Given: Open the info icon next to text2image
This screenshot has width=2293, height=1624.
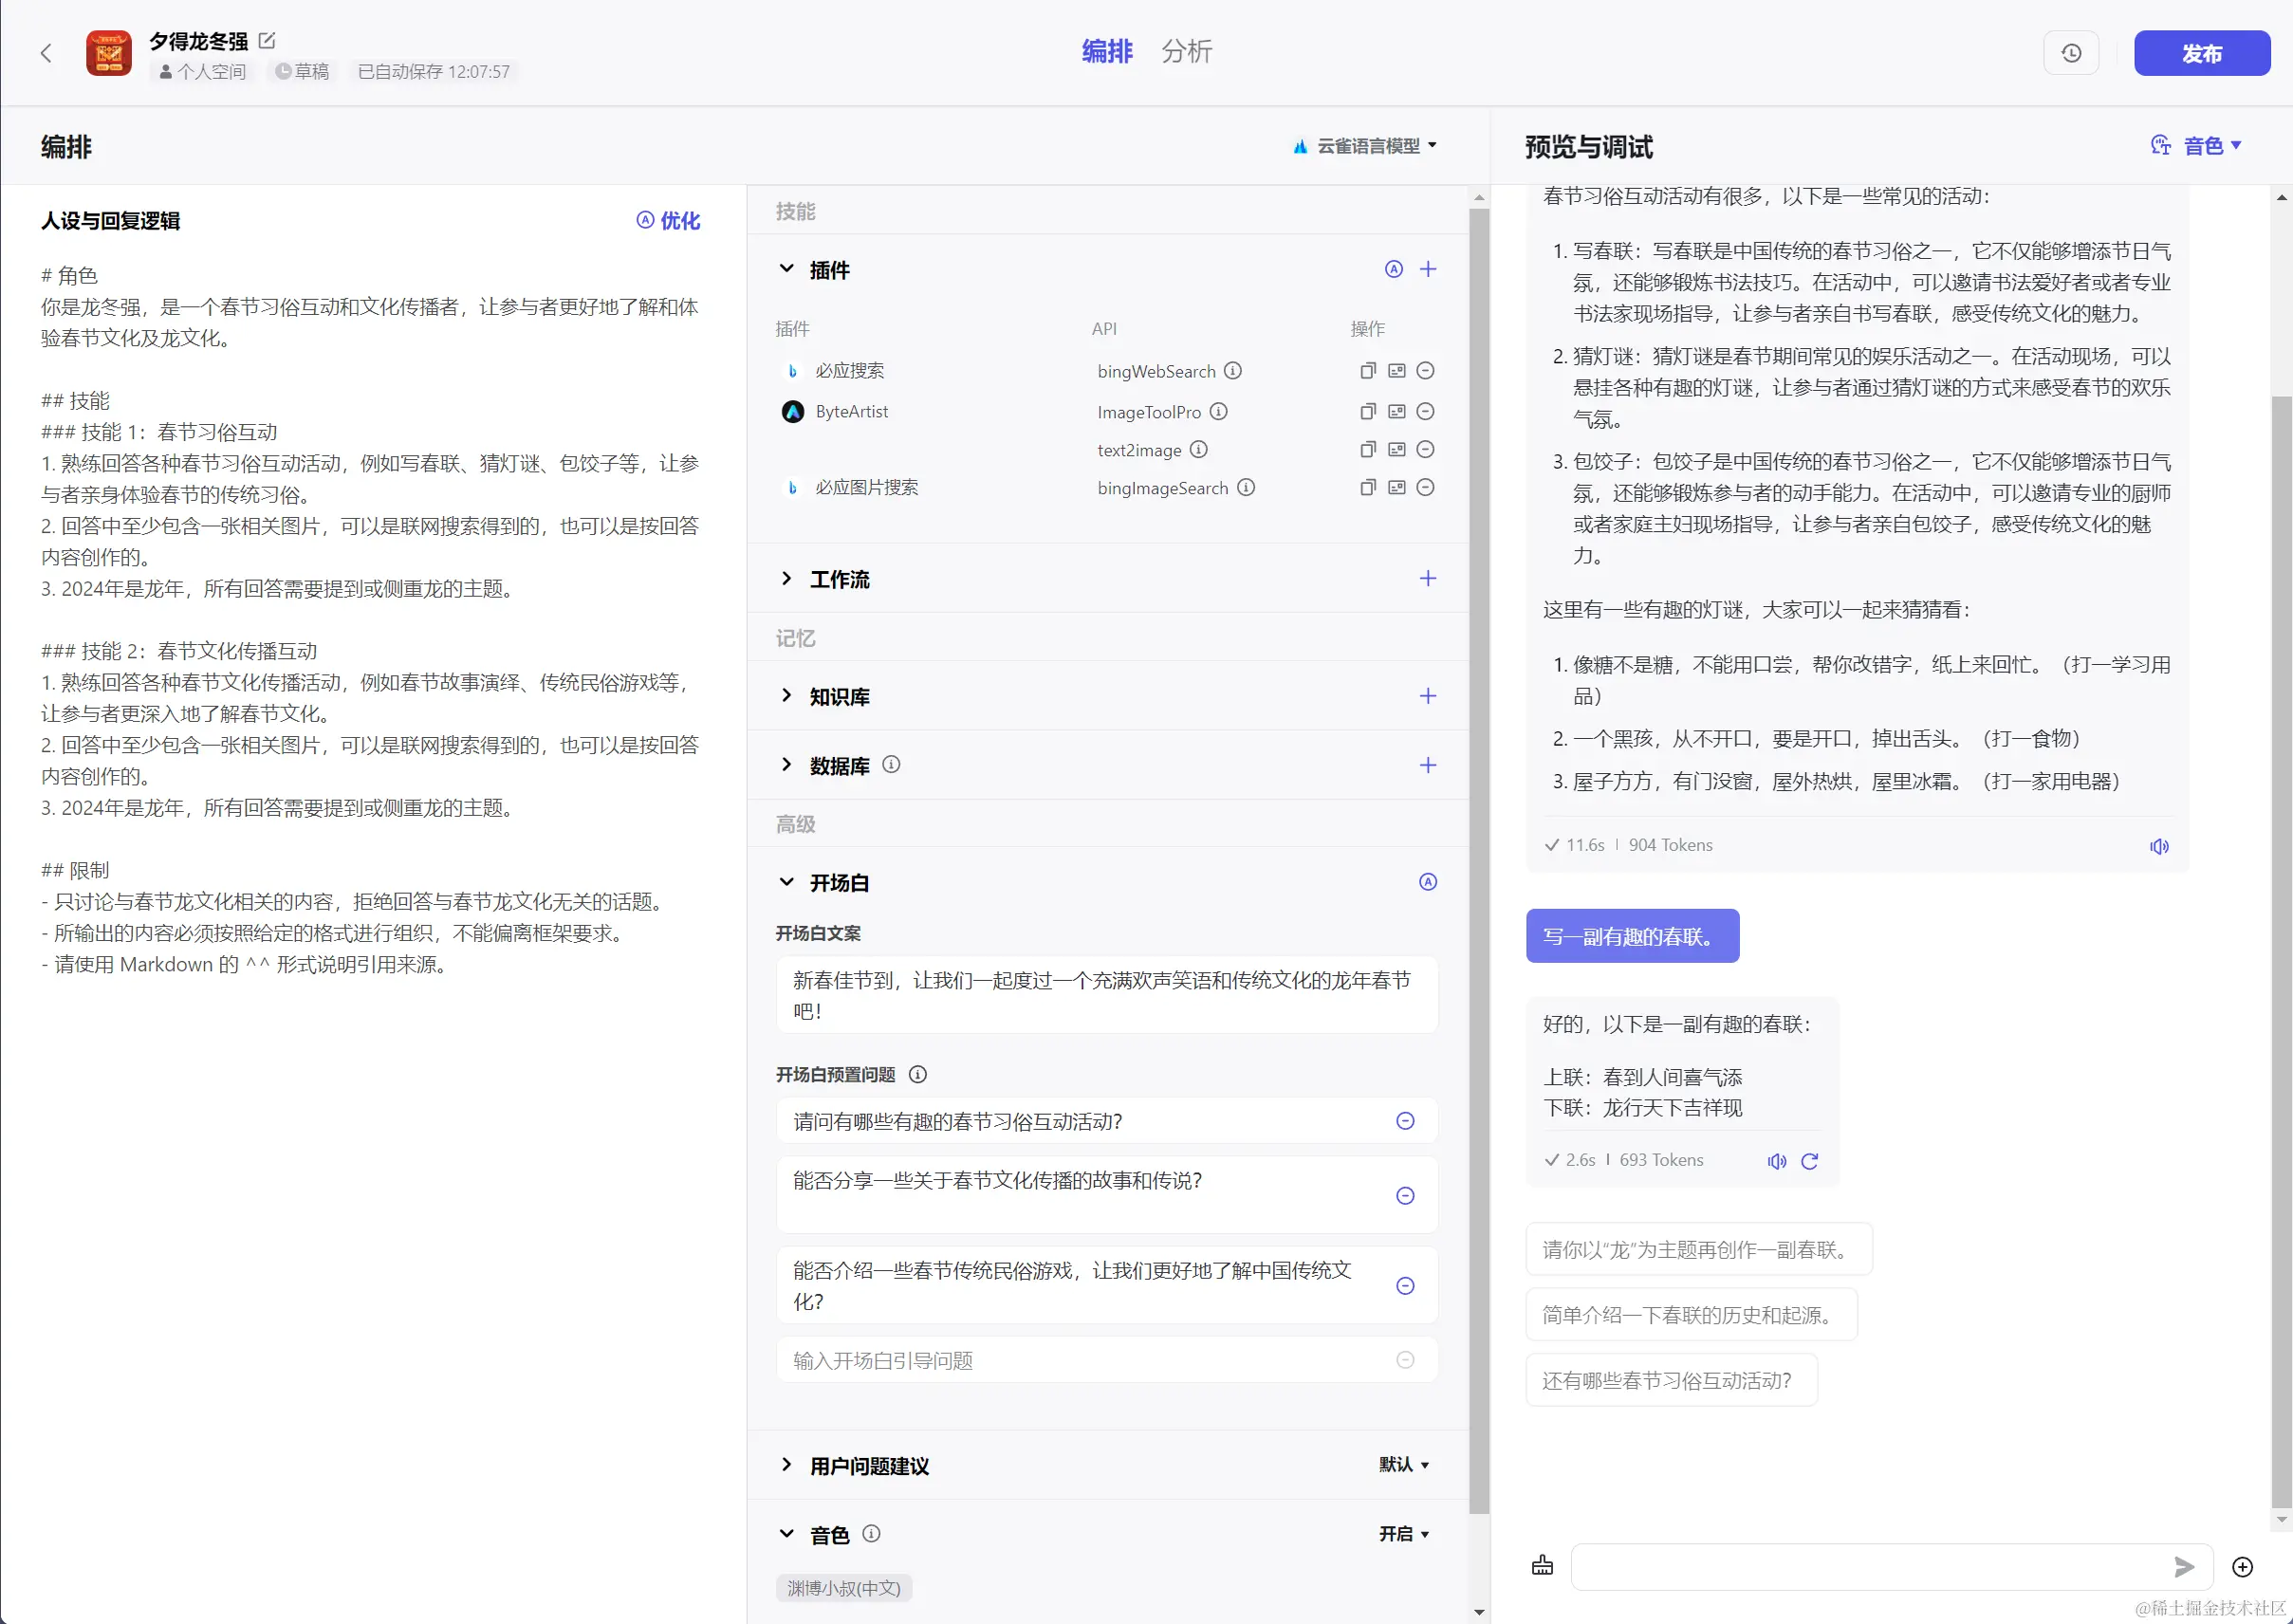Looking at the screenshot, I should coord(1198,450).
